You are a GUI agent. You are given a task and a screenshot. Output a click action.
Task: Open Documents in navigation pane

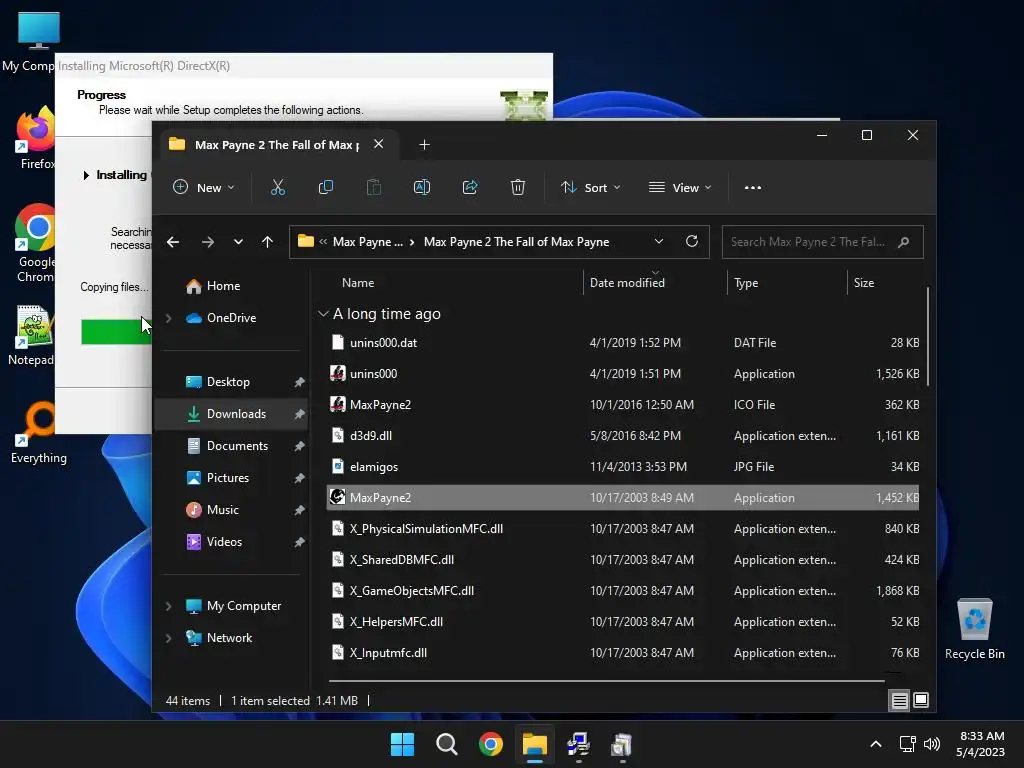[227, 446]
